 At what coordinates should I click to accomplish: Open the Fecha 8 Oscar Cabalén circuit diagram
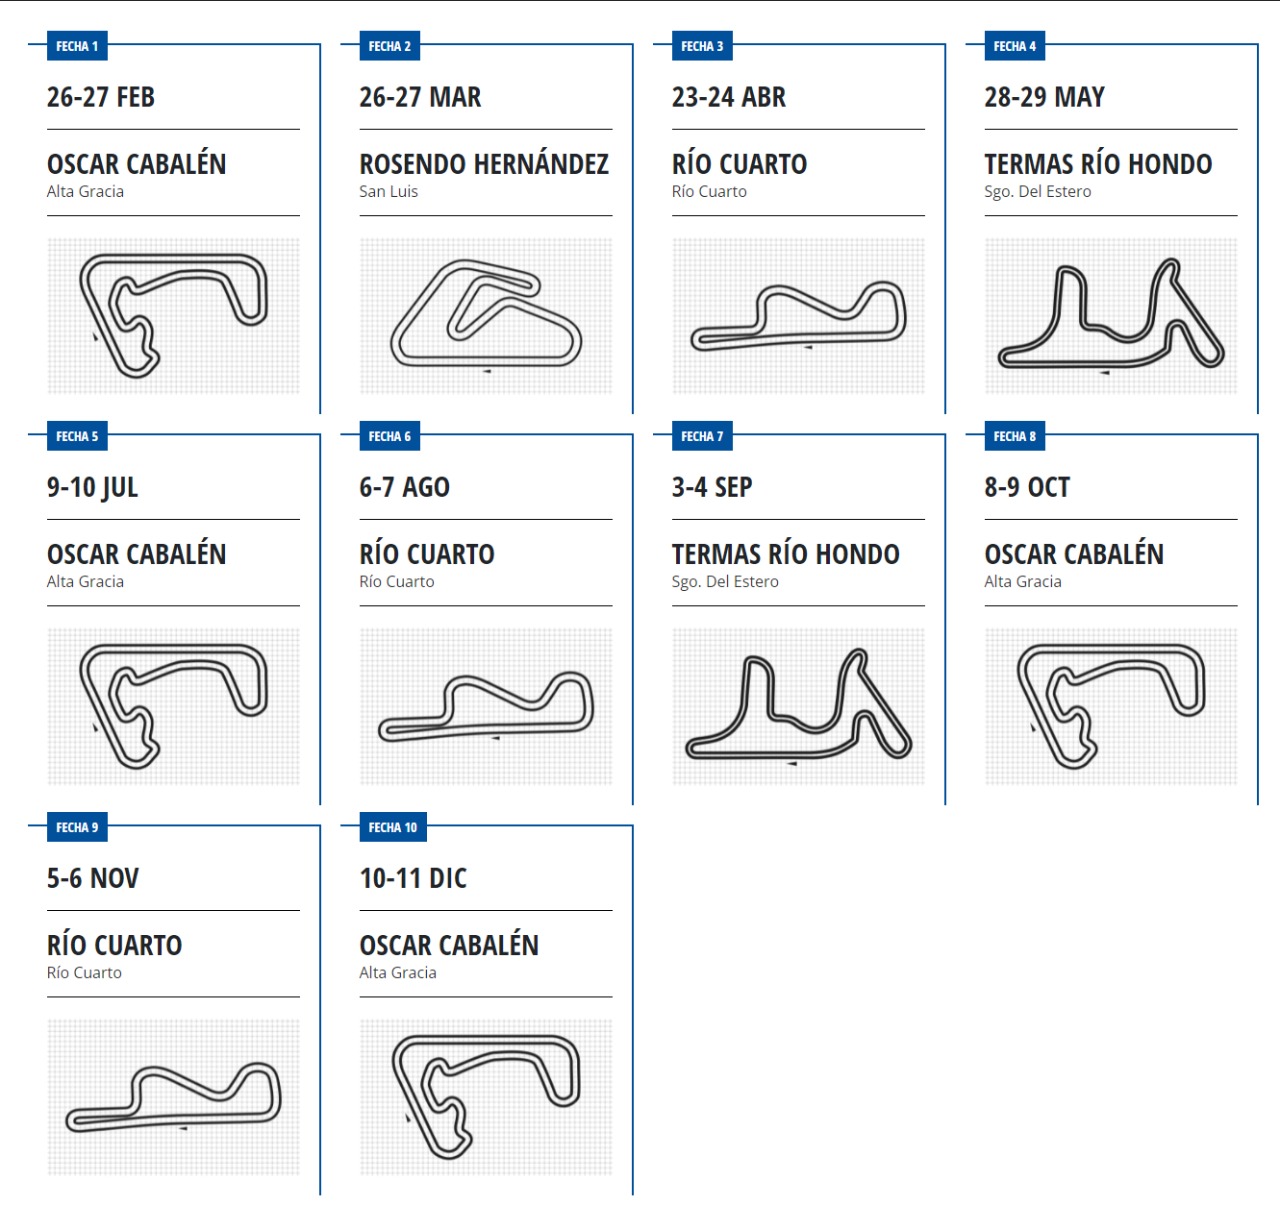point(1111,706)
